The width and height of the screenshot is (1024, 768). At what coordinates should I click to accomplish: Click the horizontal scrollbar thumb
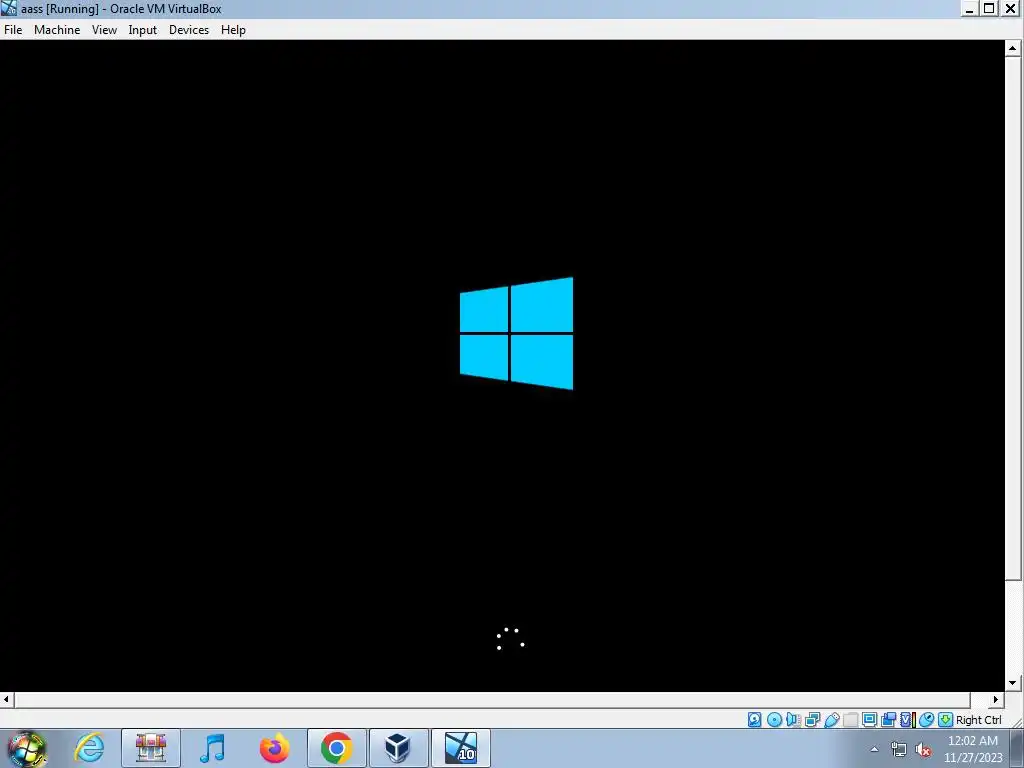tap(492, 699)
